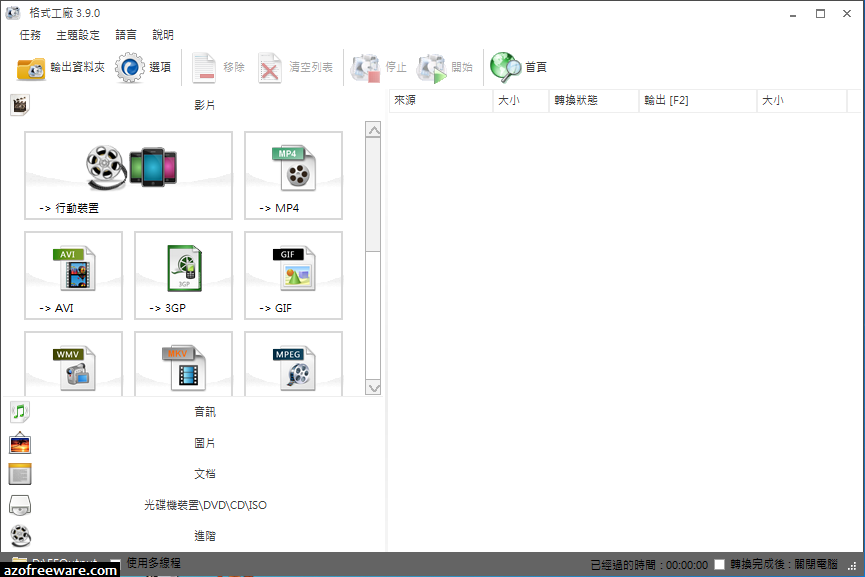Click scroll down arrow in format list
865x577 pixels.
(x=373, y=388)
